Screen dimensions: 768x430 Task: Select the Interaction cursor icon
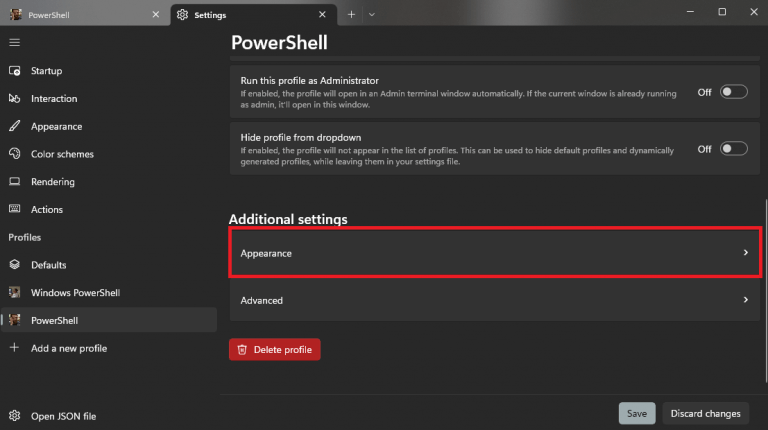click(x=14, y=98)
